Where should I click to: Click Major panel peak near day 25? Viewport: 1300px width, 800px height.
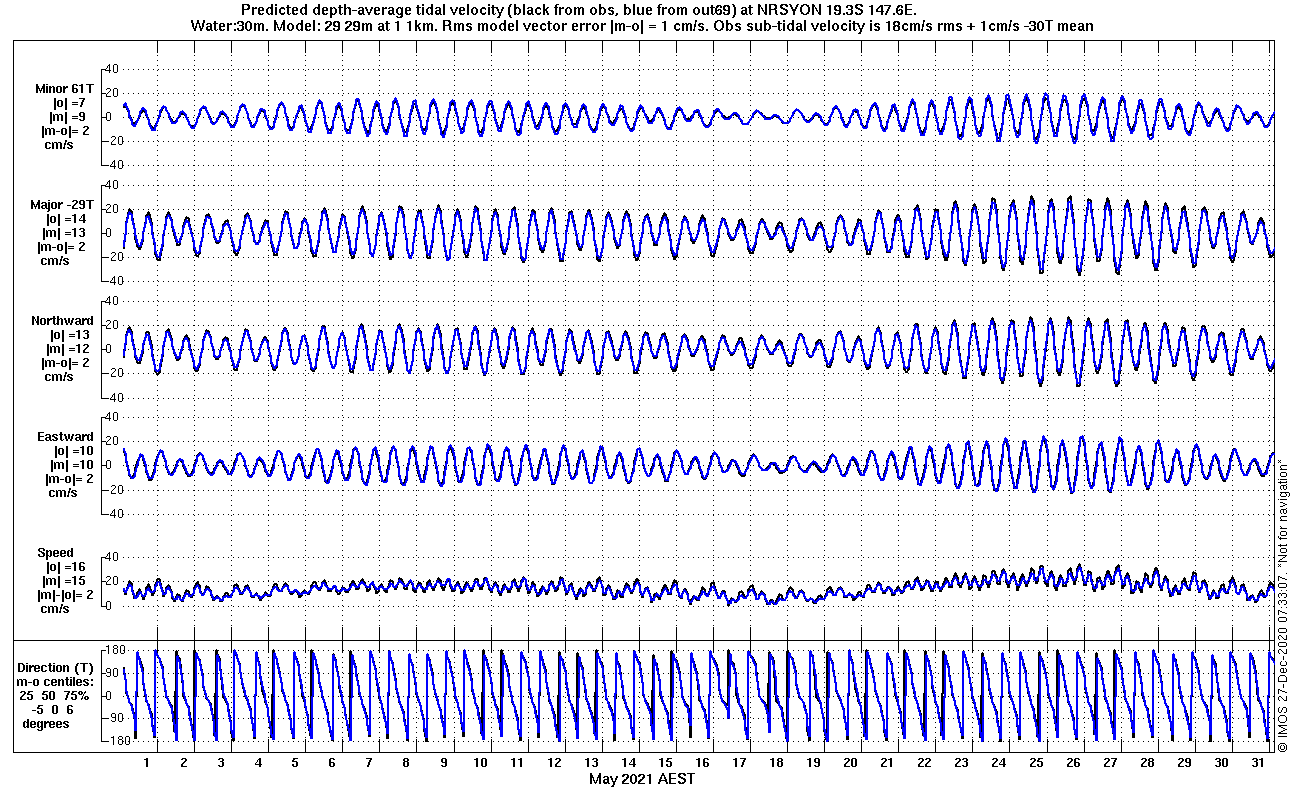pyautogui.click(x=1031, y=198)
